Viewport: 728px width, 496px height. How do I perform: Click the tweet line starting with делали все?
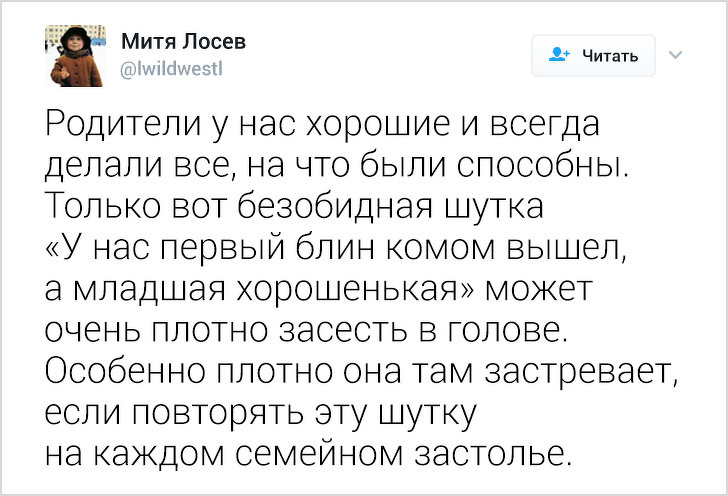click(x=337, y=167)
